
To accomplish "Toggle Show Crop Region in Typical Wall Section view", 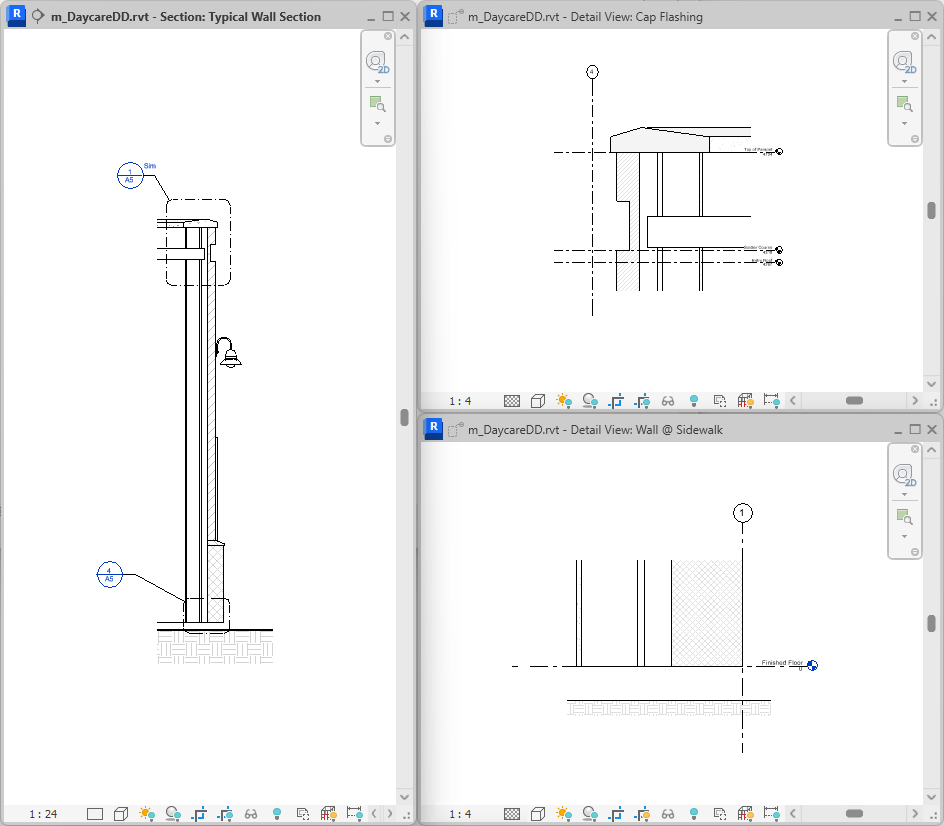I will click(225, 814).
